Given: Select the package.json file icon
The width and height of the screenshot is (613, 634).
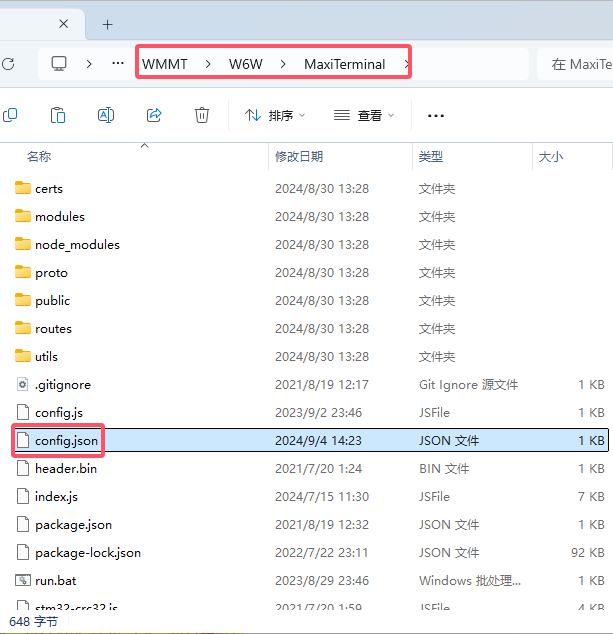Looking at the screenshot, I should click(23, 524).
